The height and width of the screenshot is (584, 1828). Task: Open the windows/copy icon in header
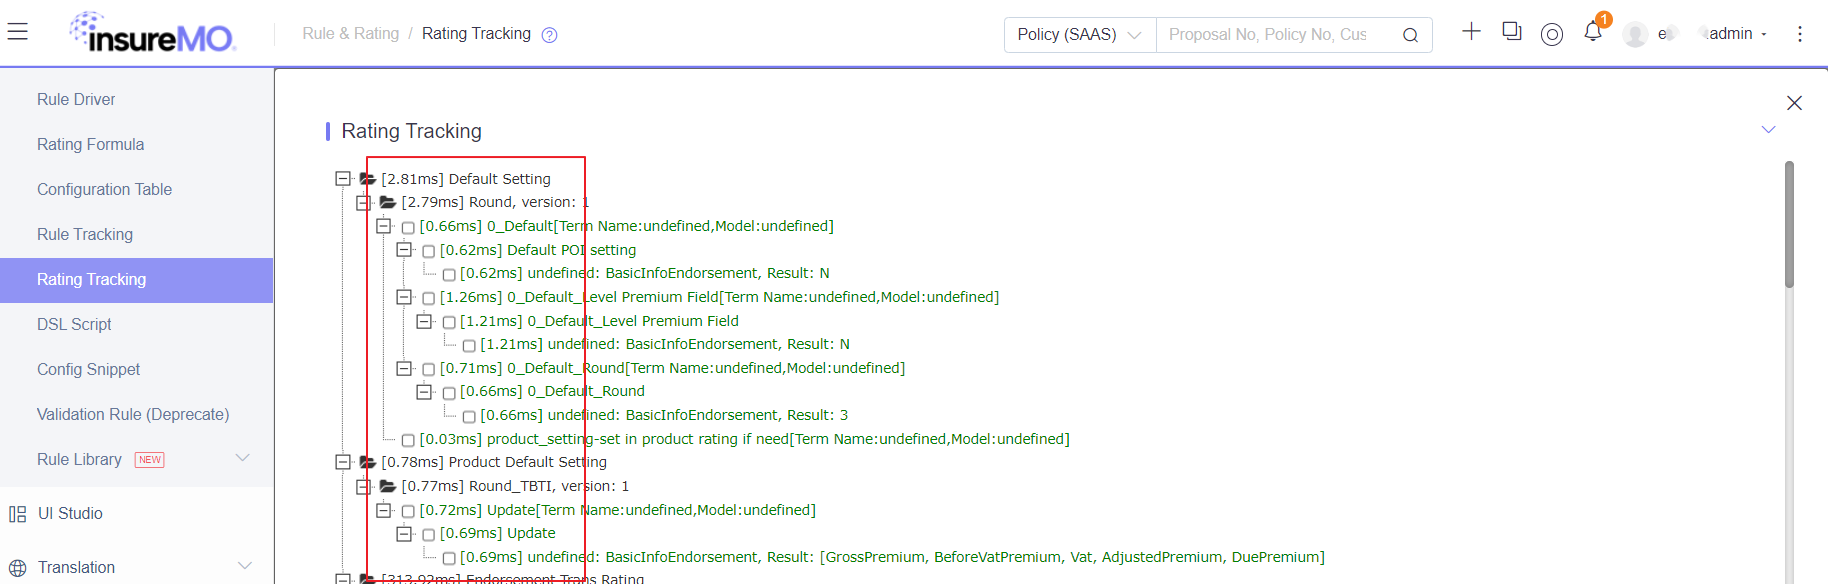tap(1512, 31)
